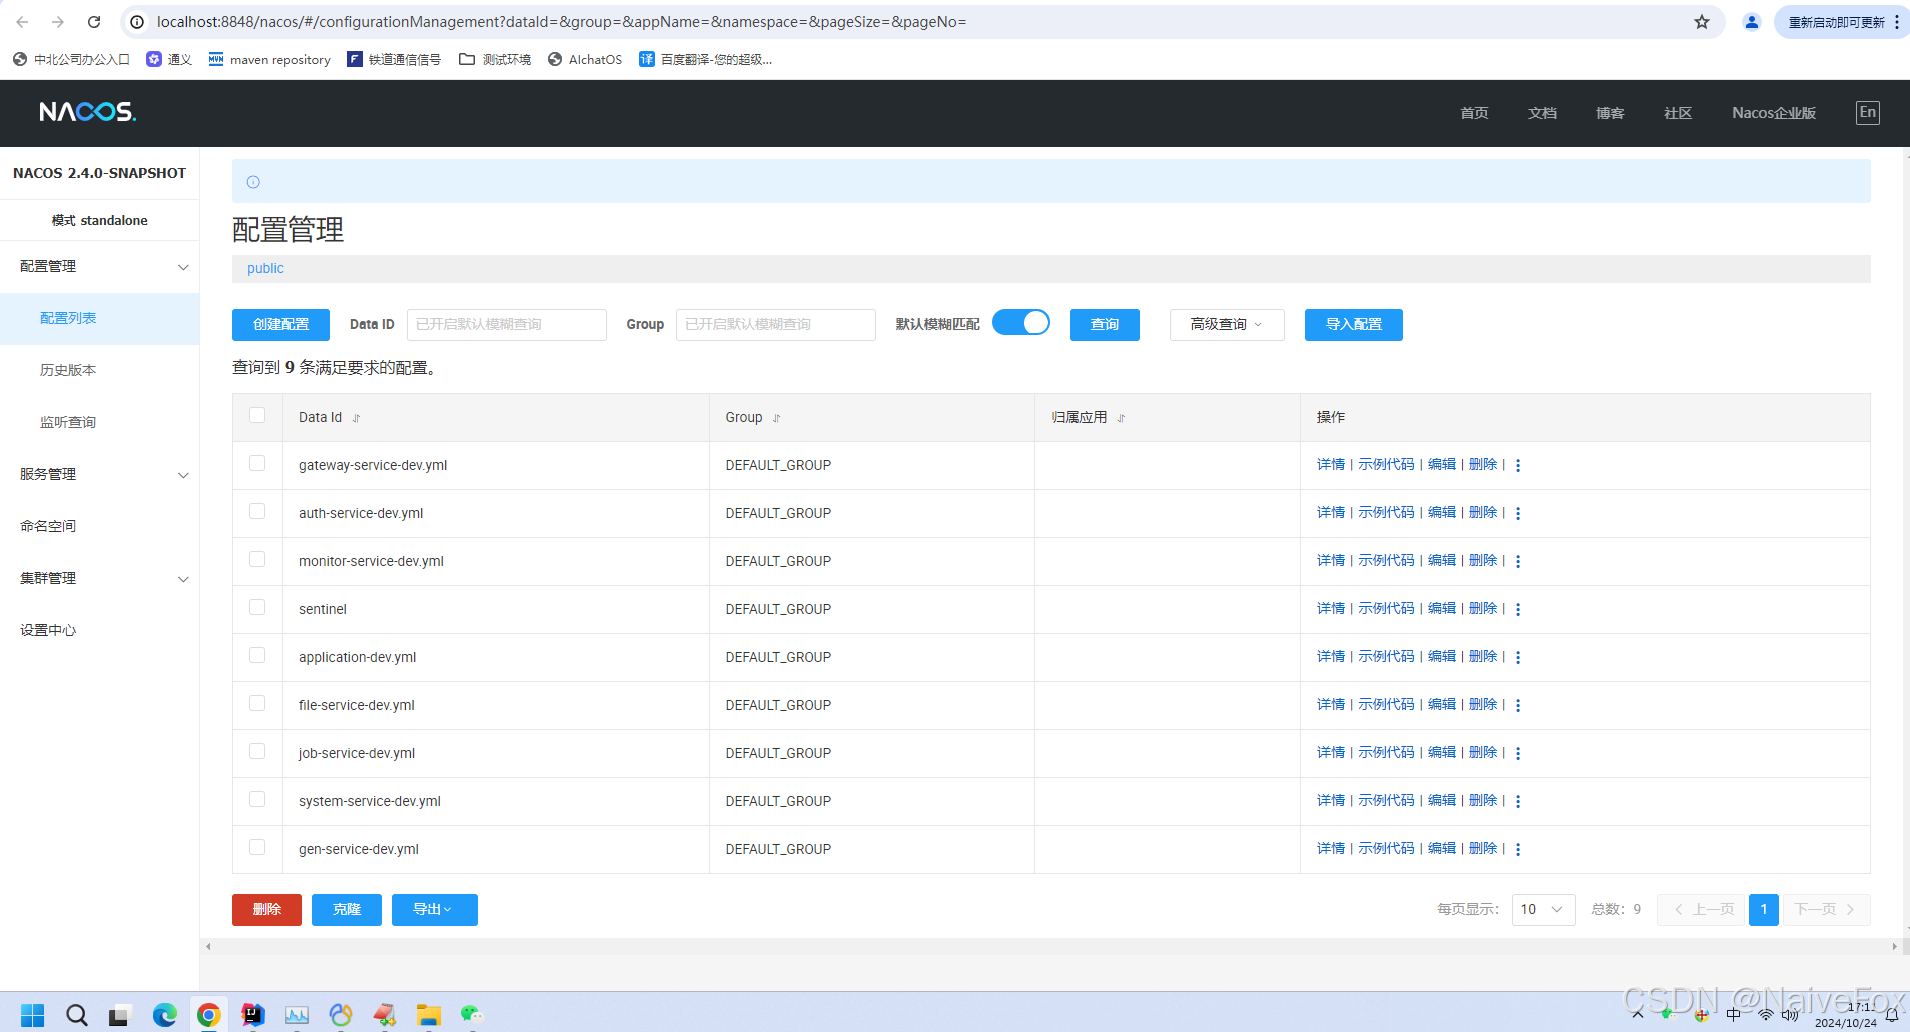1910x1032 pixels.
Task: Open 示例代码 for the sentinel config
Action: (1385, 608)
